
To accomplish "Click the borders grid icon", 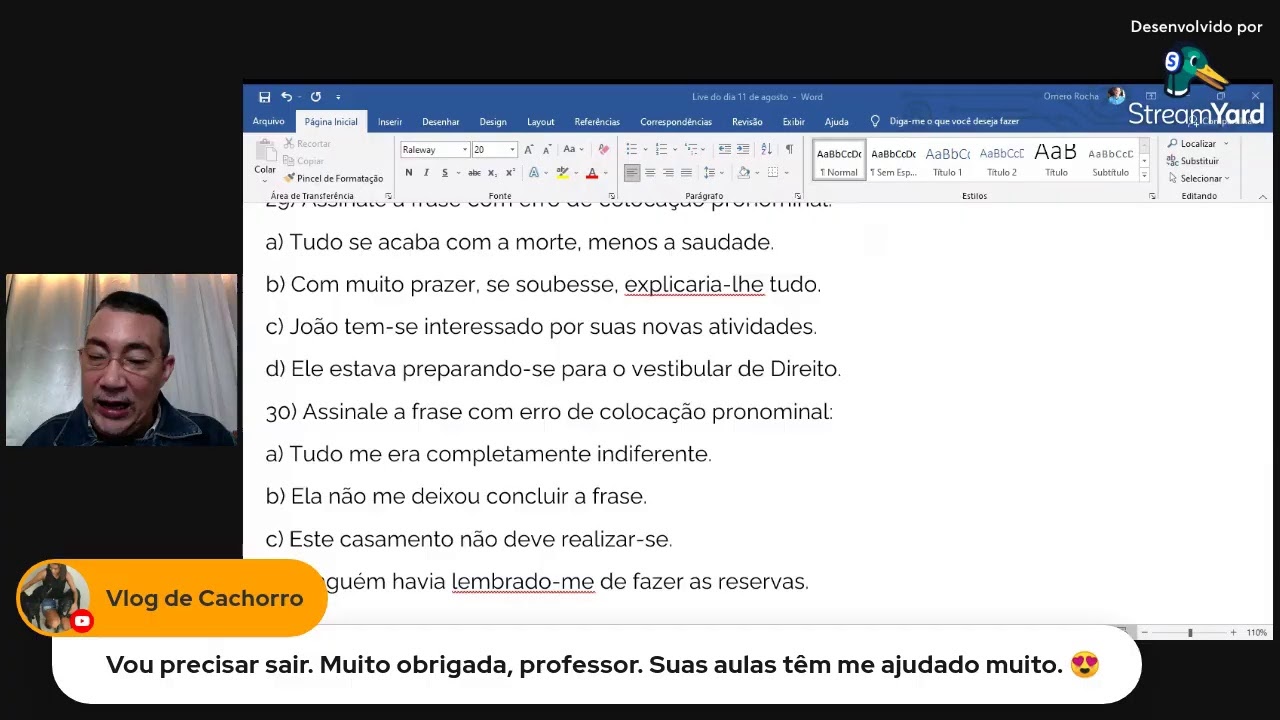I will (771, 173).
